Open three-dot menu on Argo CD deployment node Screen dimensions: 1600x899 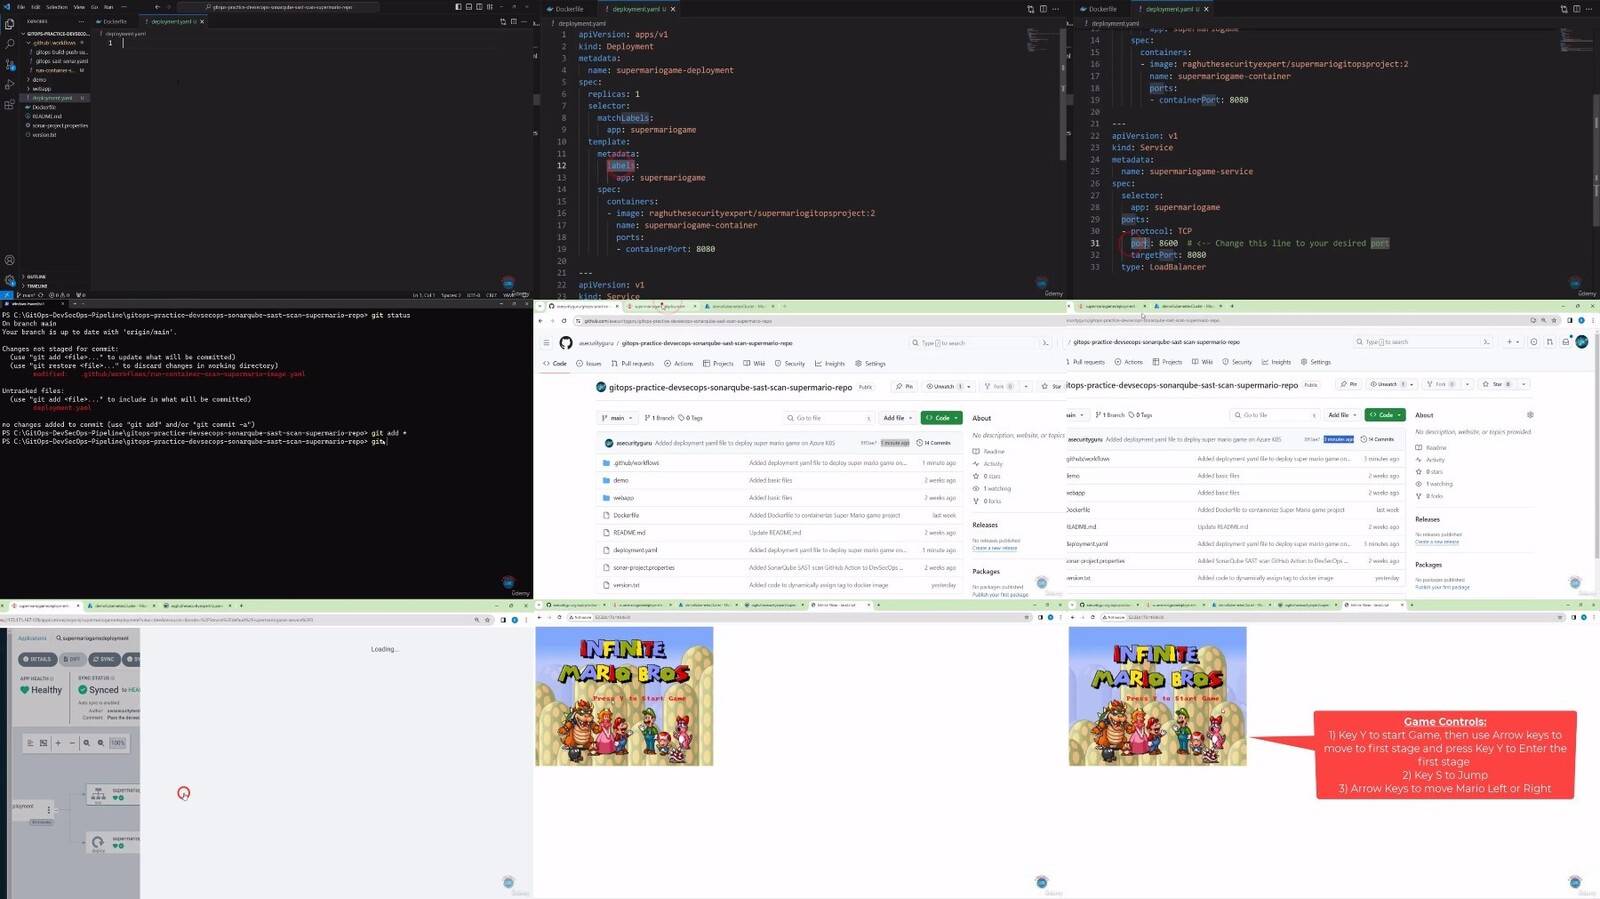(49, 810)
